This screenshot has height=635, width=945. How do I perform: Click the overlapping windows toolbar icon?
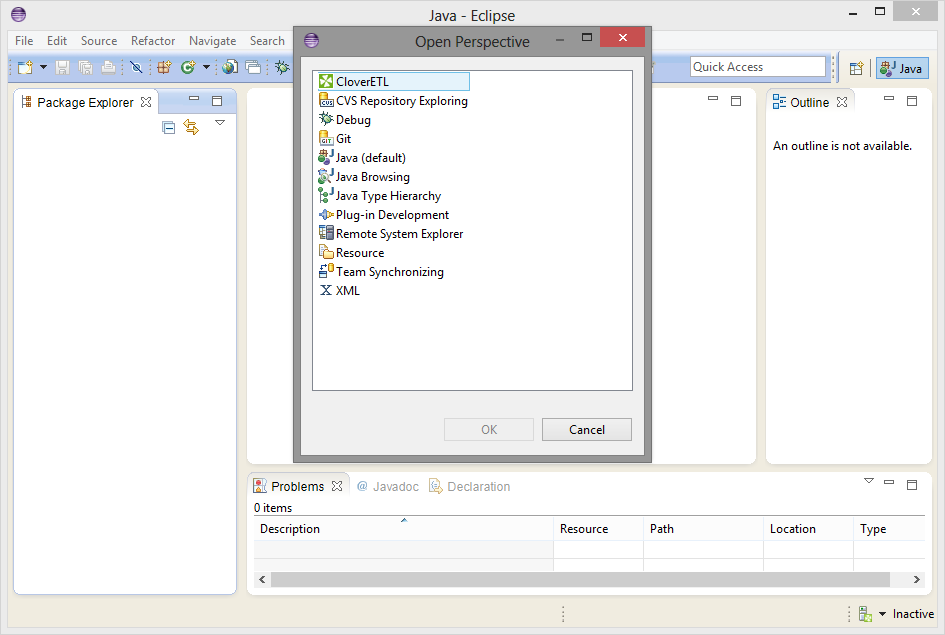point(254,67)
